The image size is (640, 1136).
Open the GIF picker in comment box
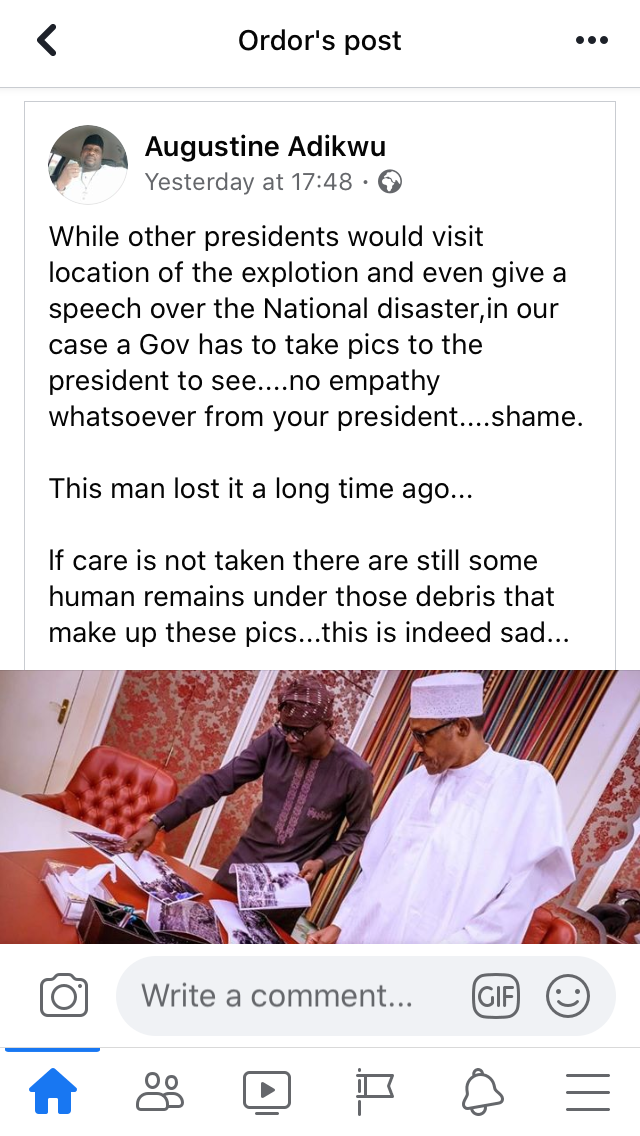pos(496,996)
